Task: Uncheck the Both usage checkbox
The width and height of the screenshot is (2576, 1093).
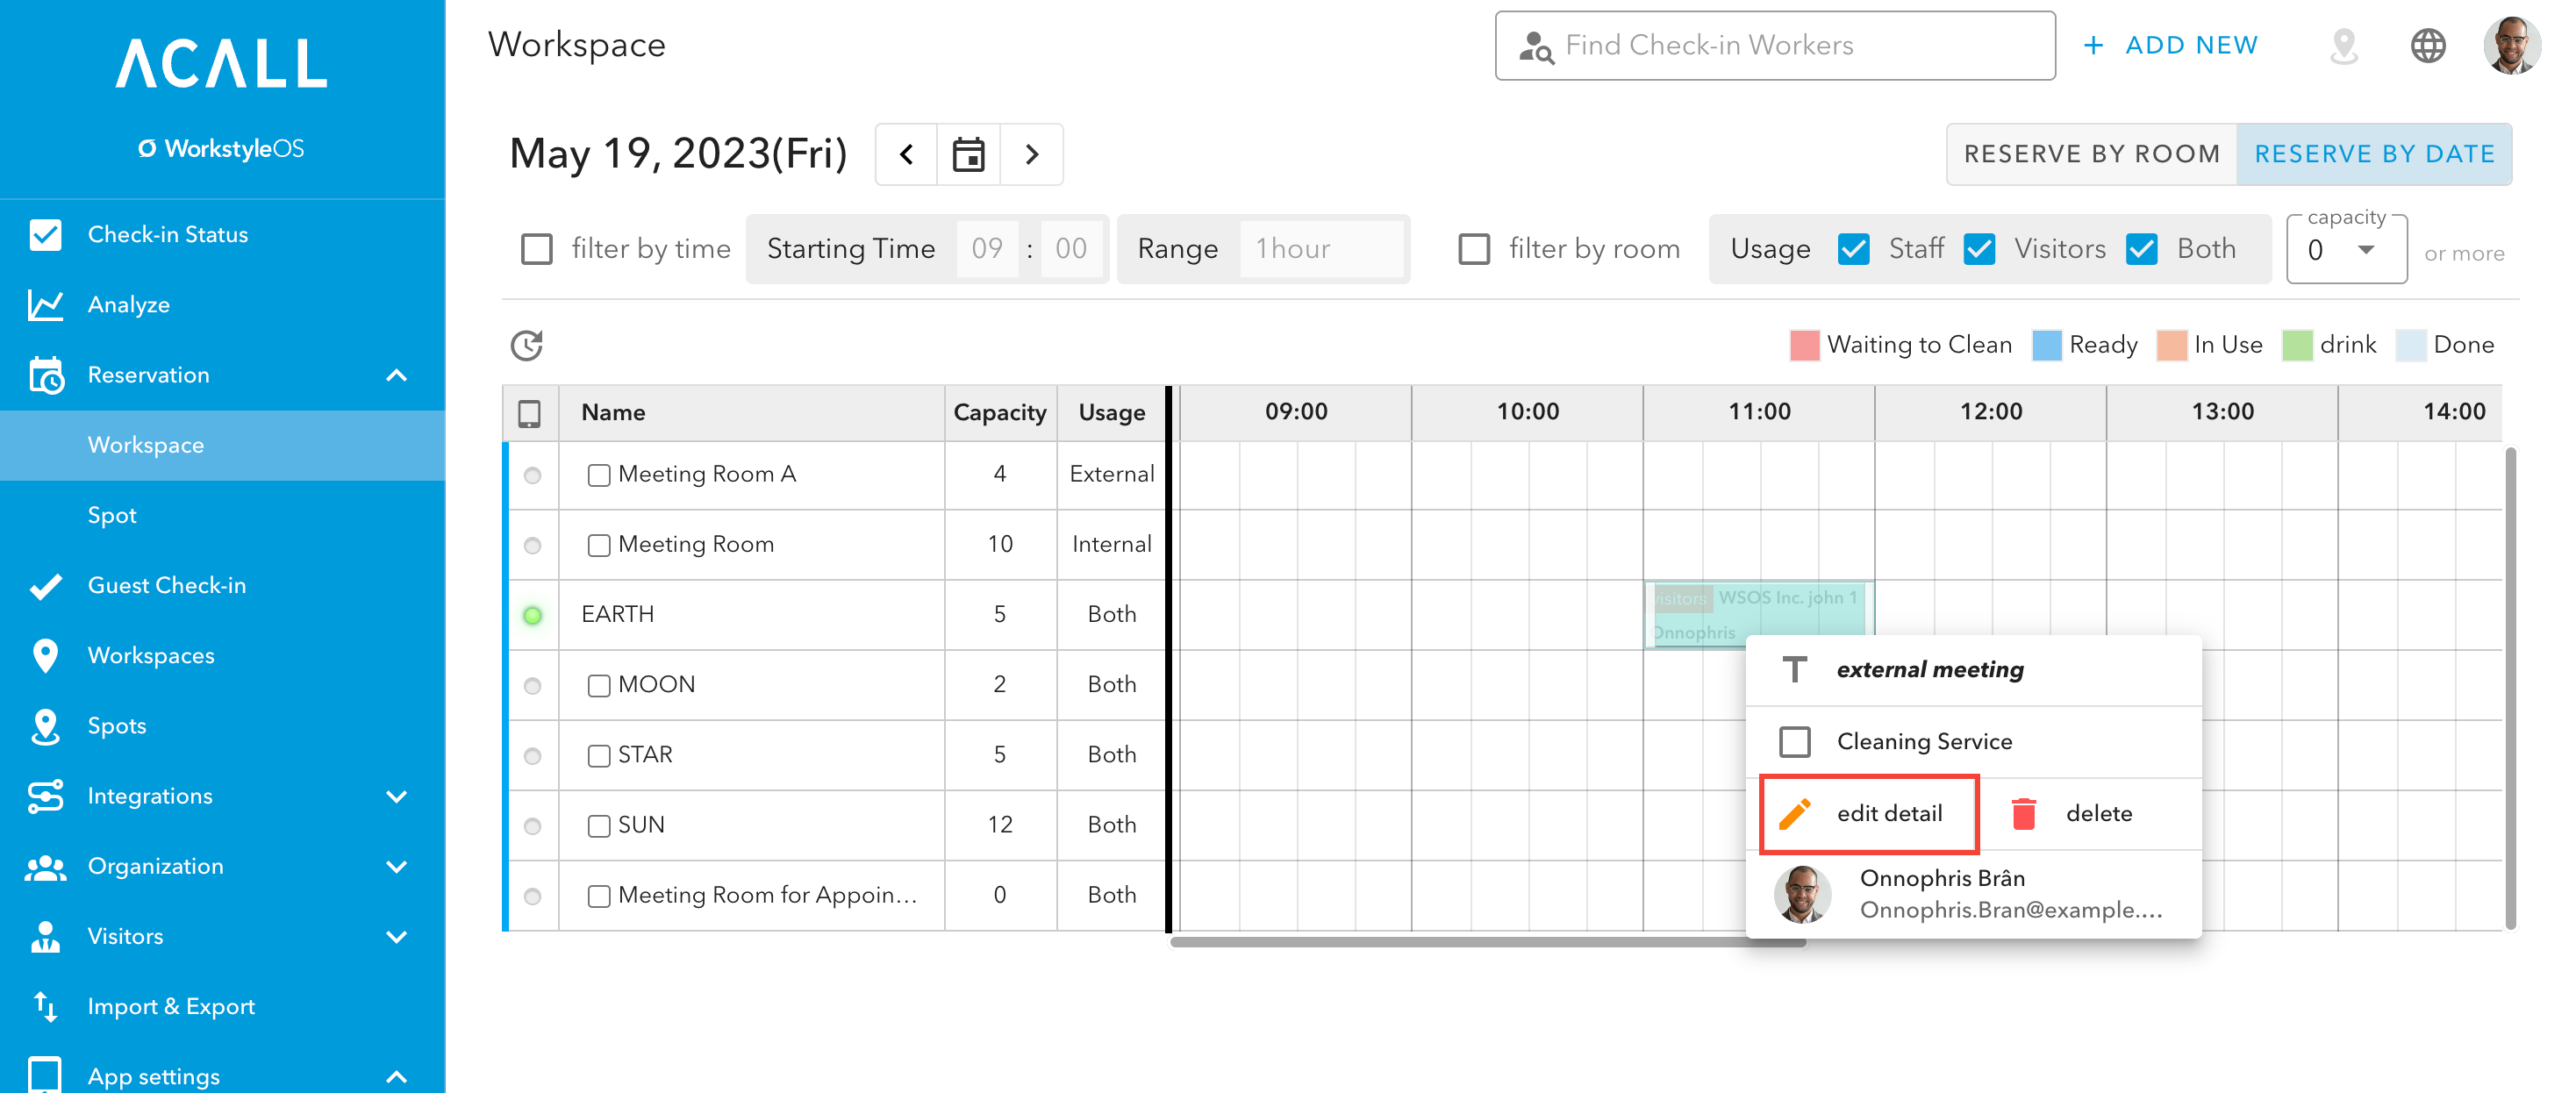Action: tap(2141, 249)
